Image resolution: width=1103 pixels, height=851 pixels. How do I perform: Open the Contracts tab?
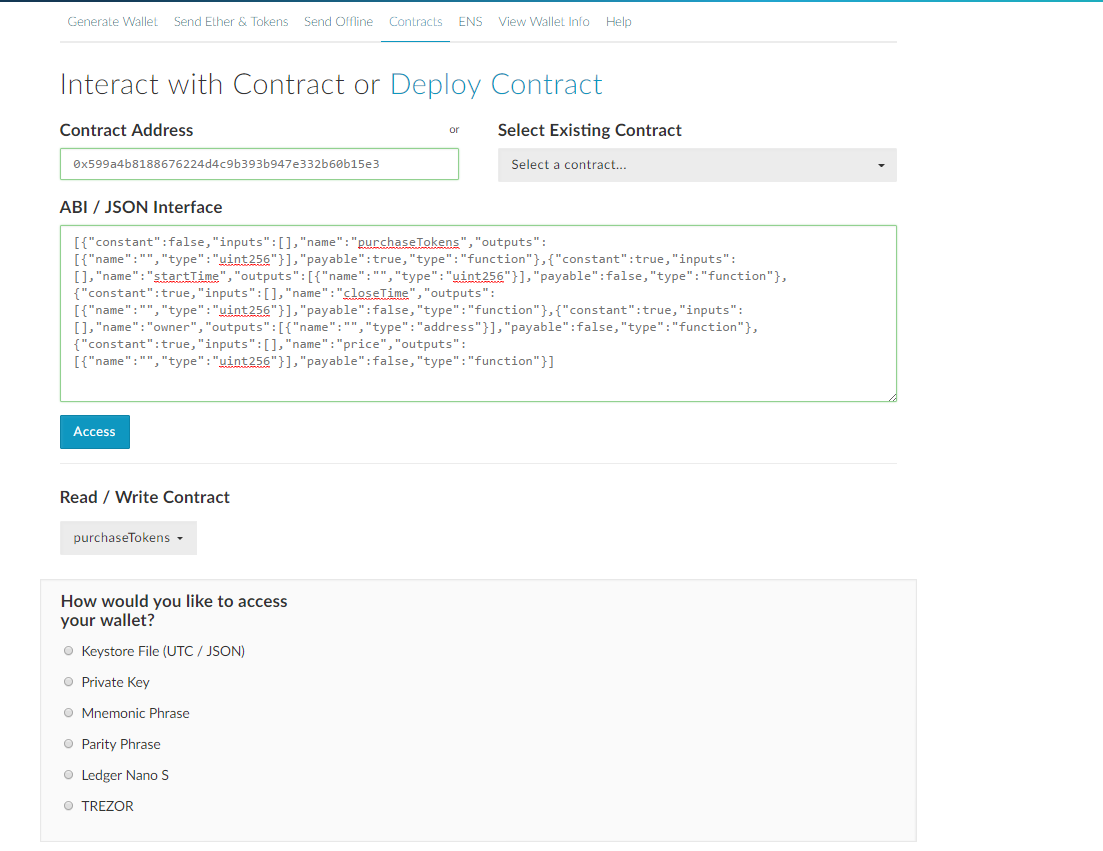(416, 22)
